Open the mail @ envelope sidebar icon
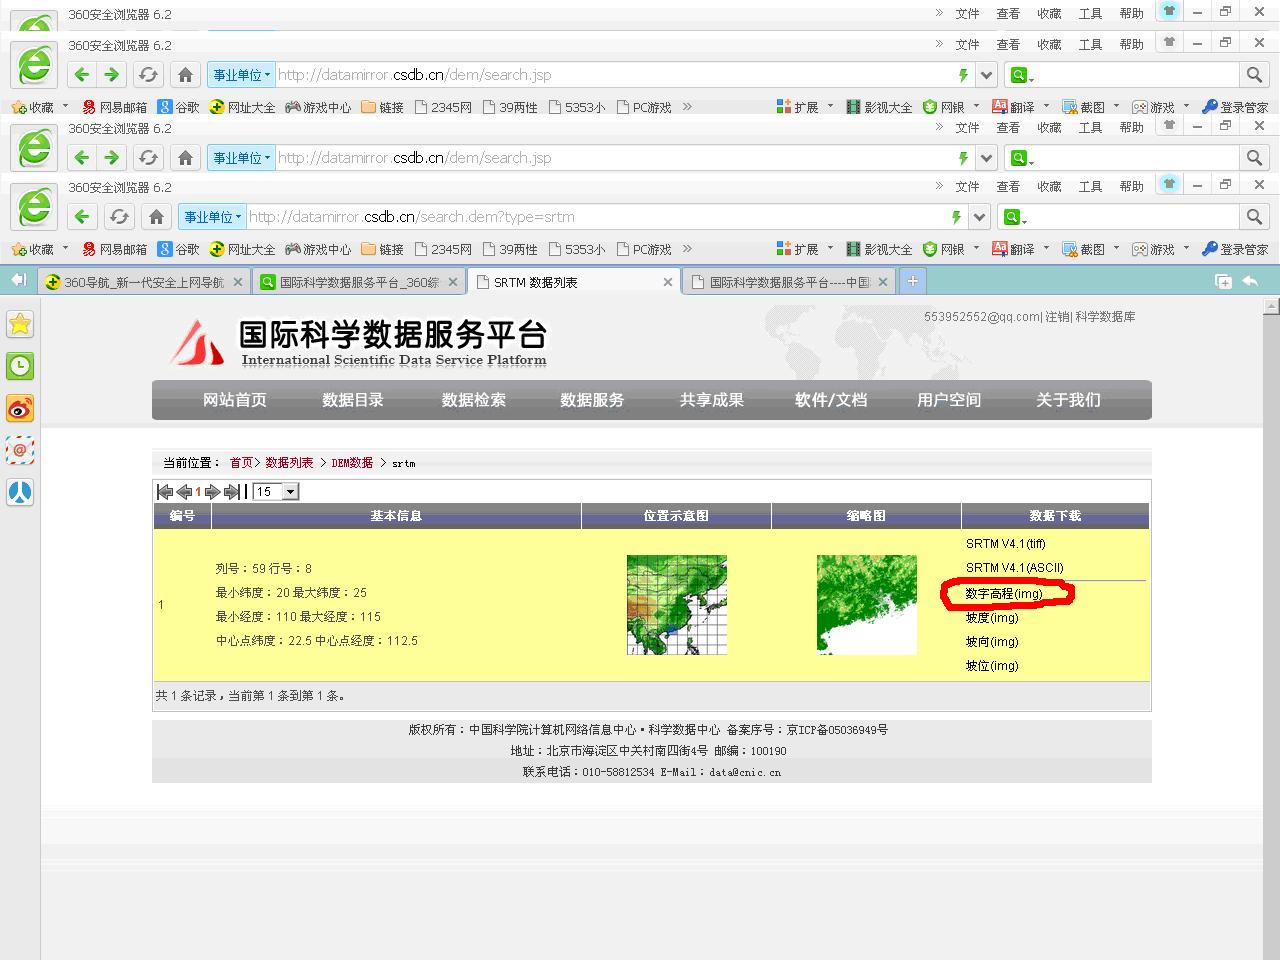 click(x=20, y=450)
